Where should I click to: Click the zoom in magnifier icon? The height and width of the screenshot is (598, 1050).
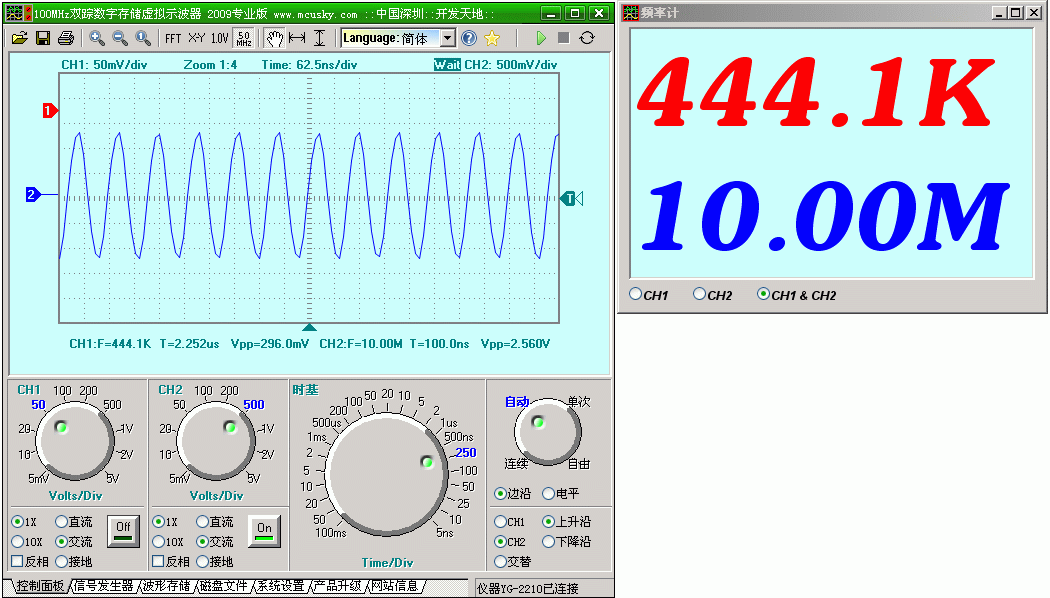click(x=97, y=38)
